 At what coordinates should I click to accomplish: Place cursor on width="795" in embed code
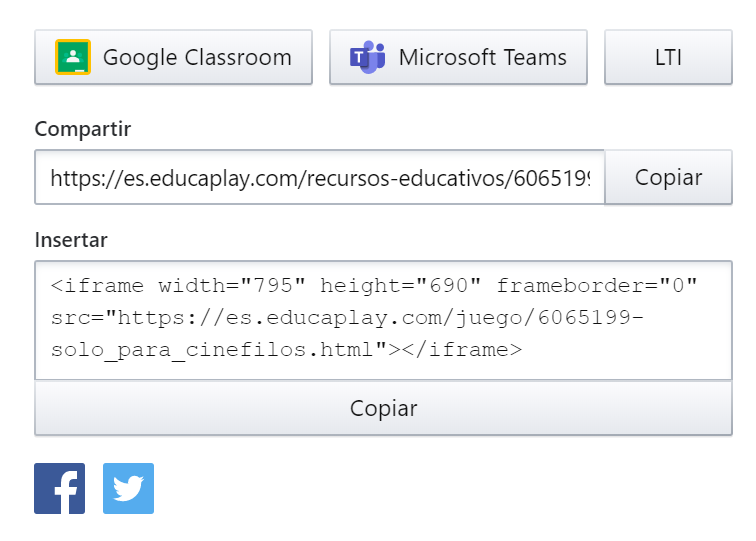pos(232,286)
